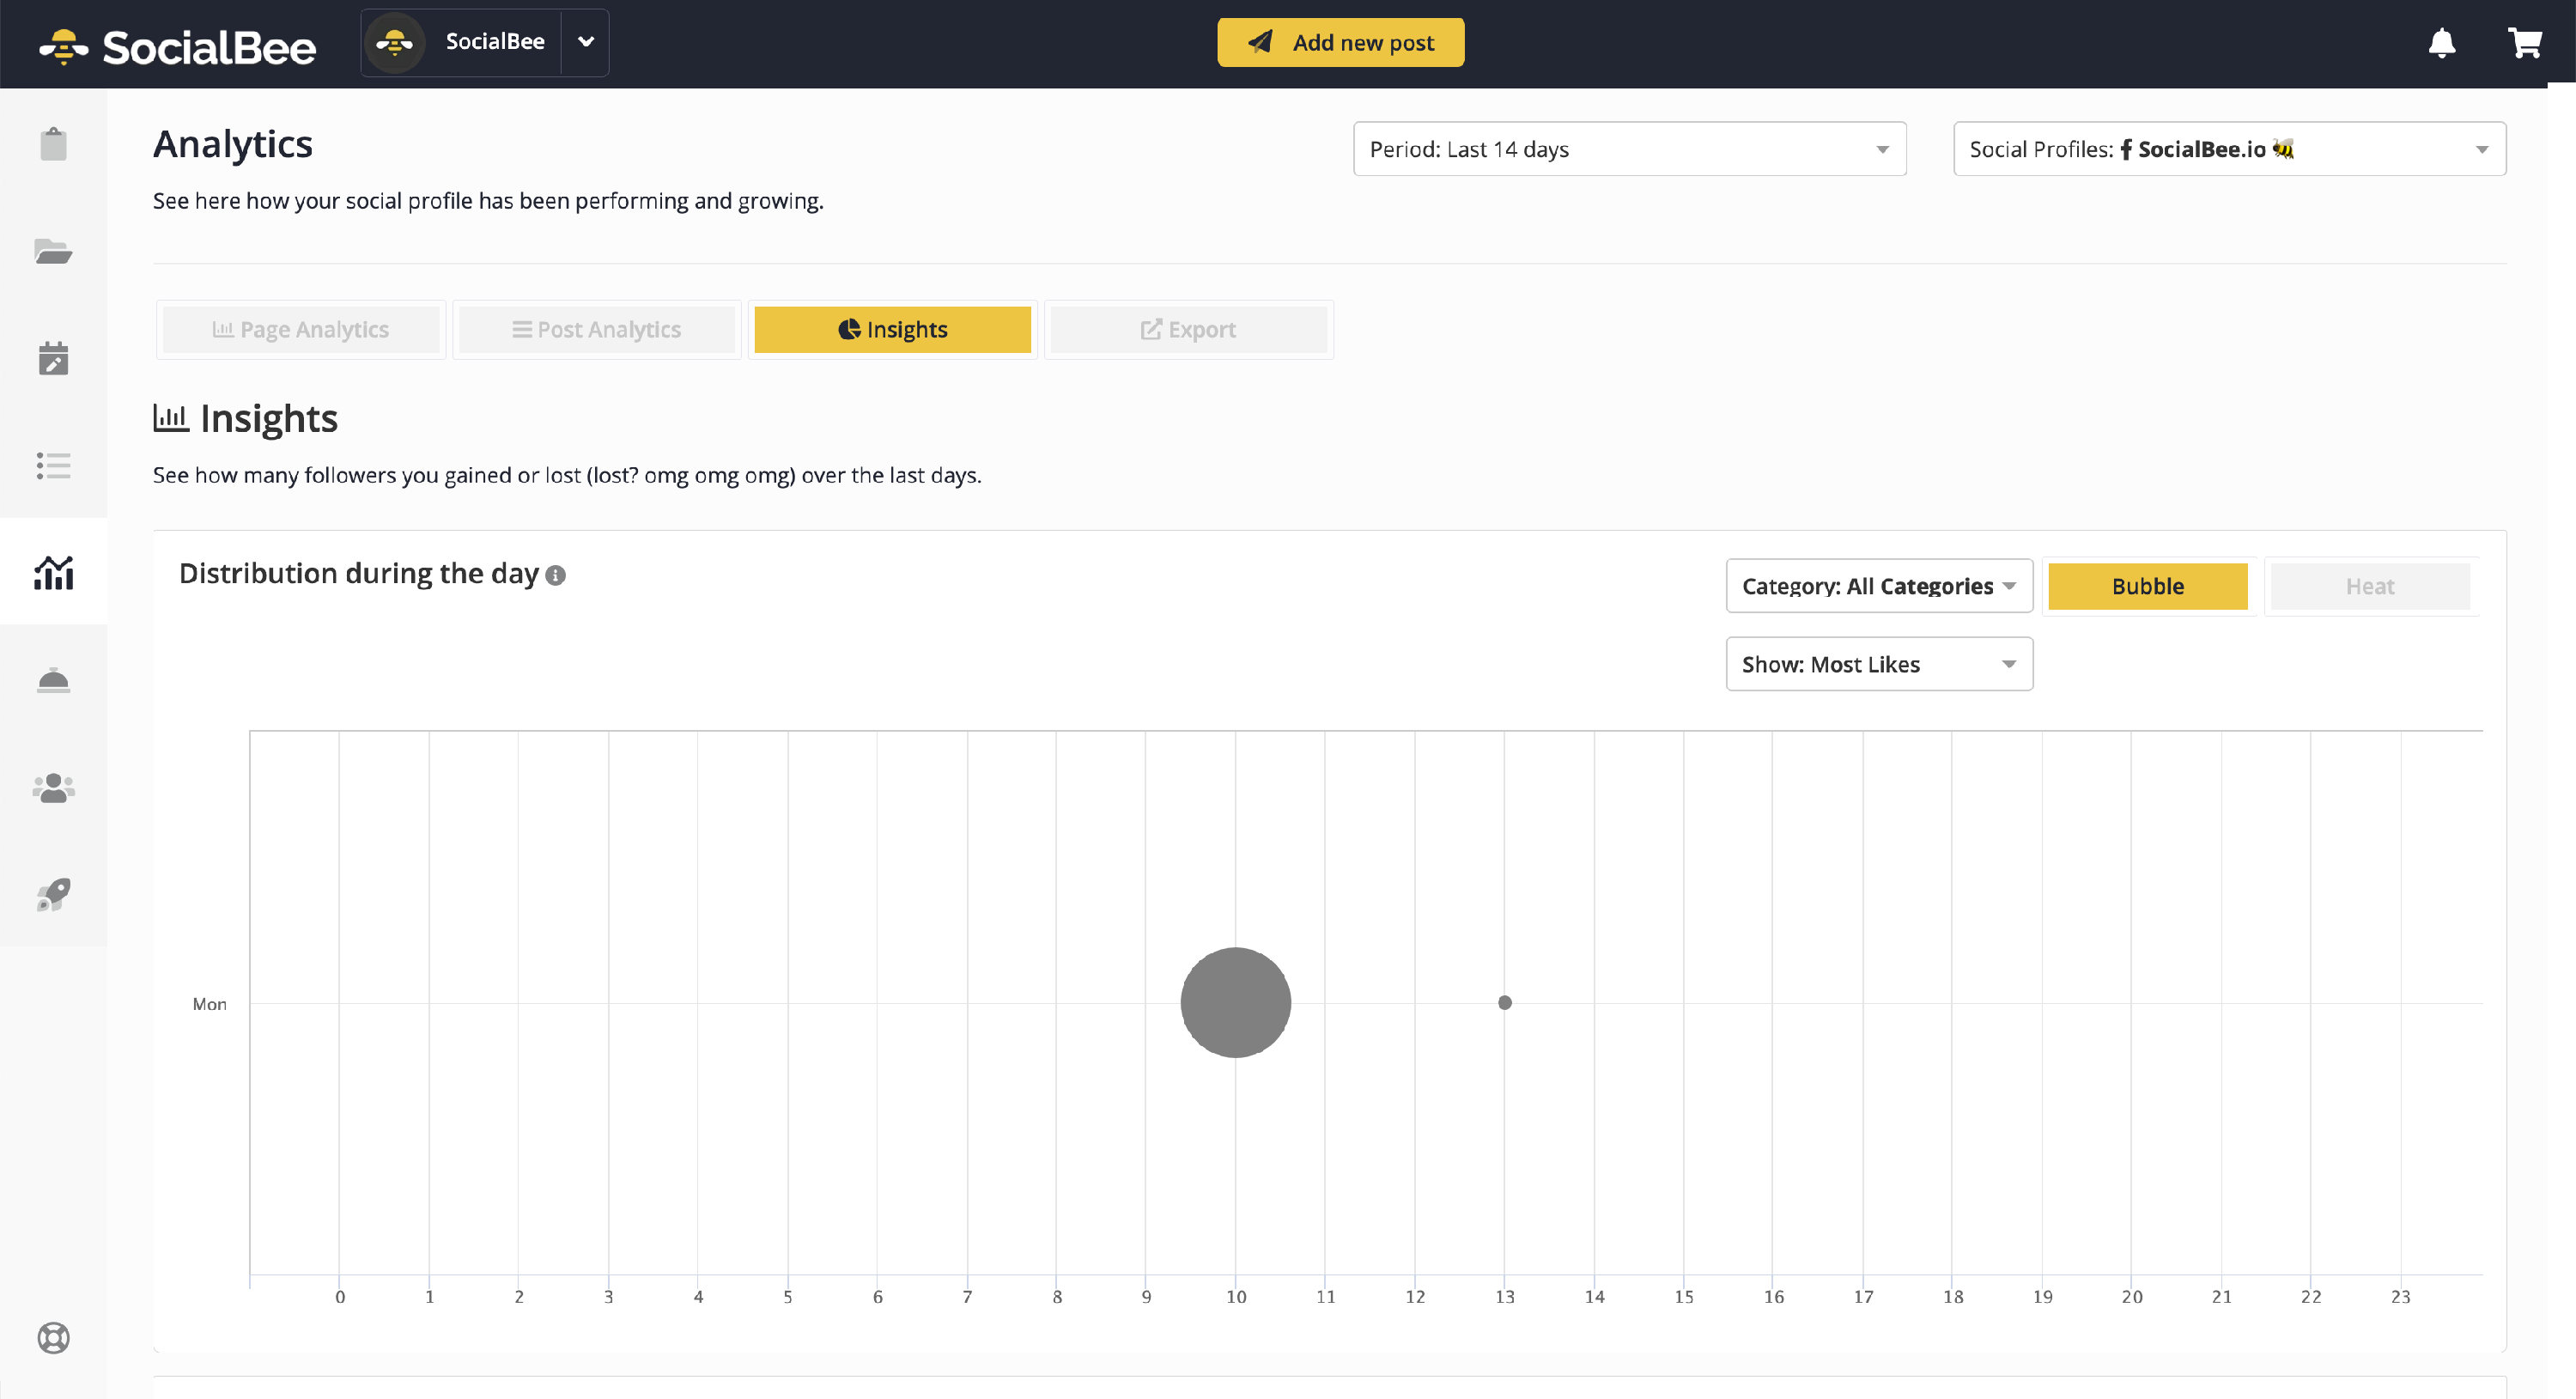Click the SocialBee logo in header
This screenshot has width=2576, height=1399.
click(x=178, y=46)
